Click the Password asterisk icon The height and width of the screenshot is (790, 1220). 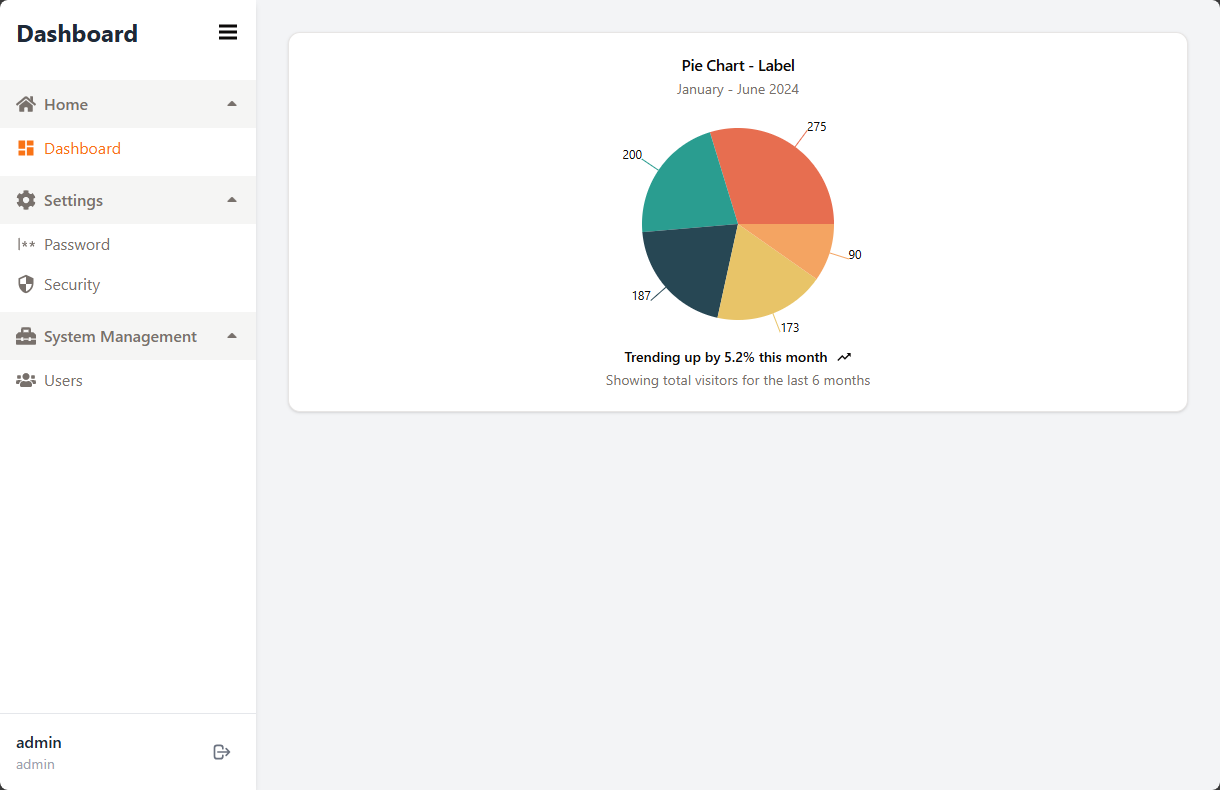click(x=26, y=244)
